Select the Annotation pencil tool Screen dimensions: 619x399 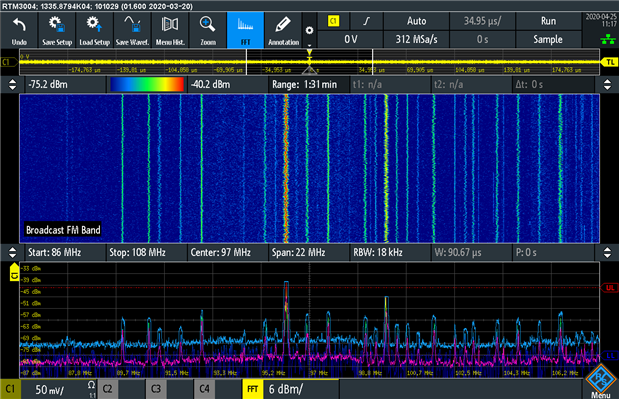tap(283, 30)
